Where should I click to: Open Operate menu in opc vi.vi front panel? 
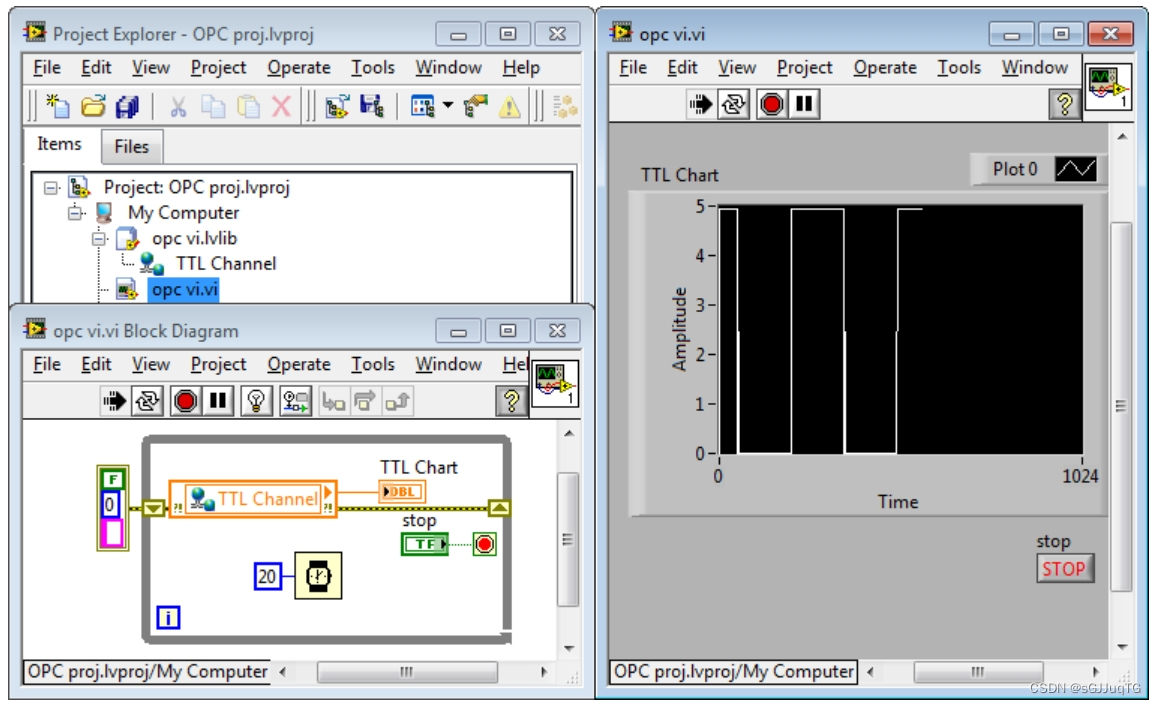[x=885, y=68]
